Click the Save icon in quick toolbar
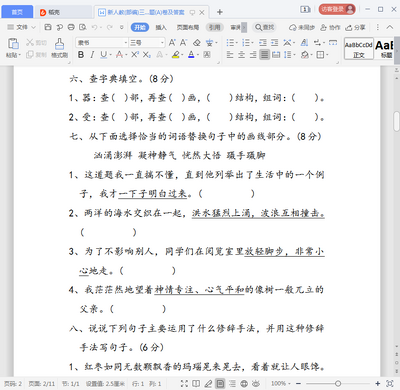The image size is (400, 390). 48,27
